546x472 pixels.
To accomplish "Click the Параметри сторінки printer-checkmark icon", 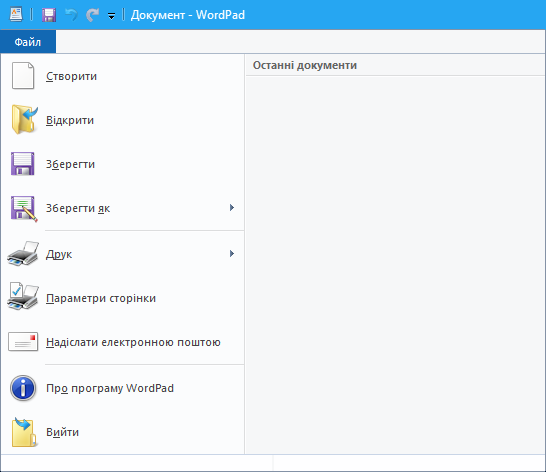I will tap(23, 296).
